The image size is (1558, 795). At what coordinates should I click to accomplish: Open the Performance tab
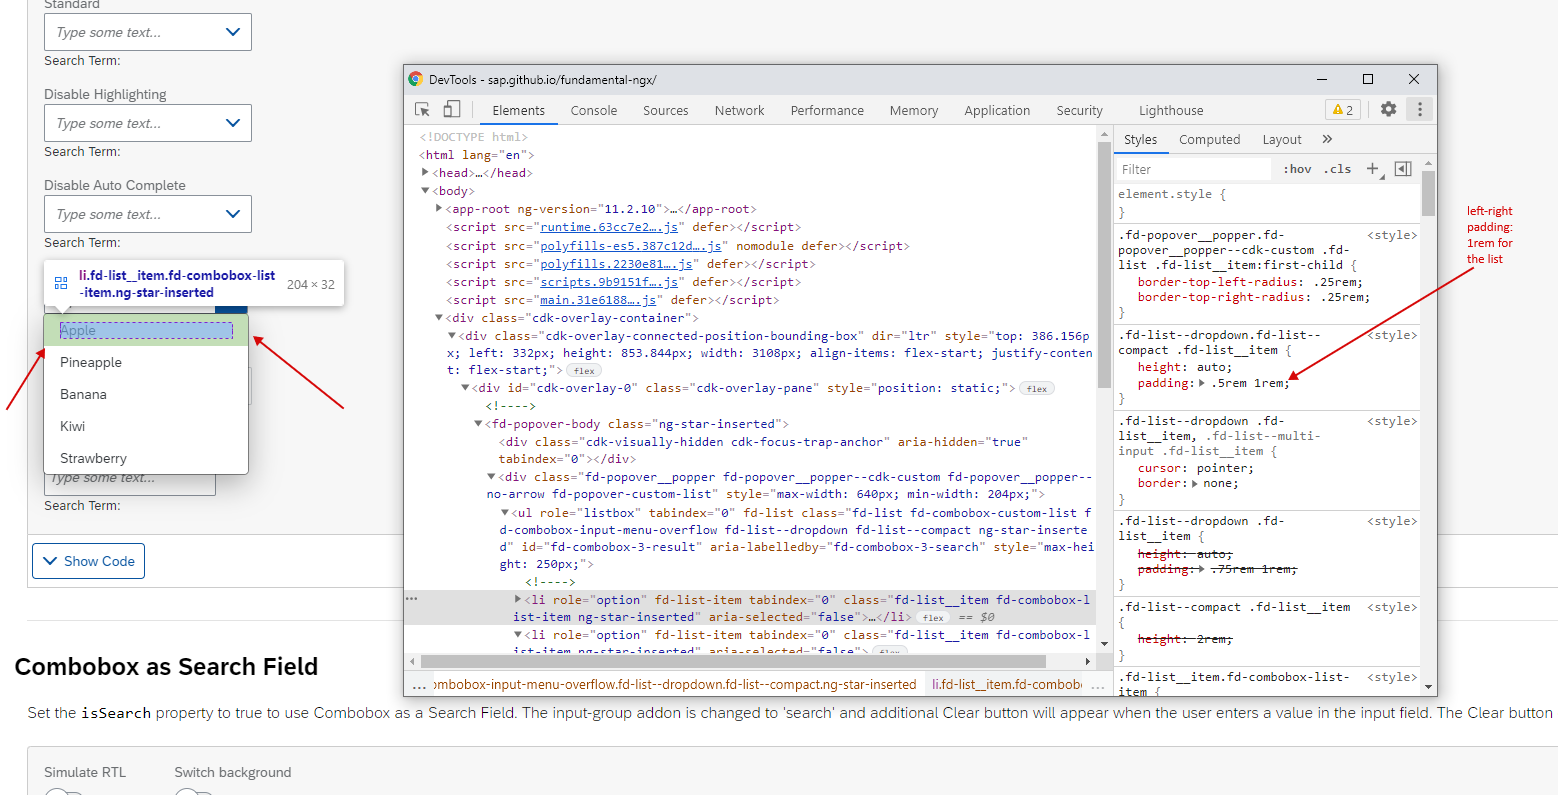tap(827, 110)
